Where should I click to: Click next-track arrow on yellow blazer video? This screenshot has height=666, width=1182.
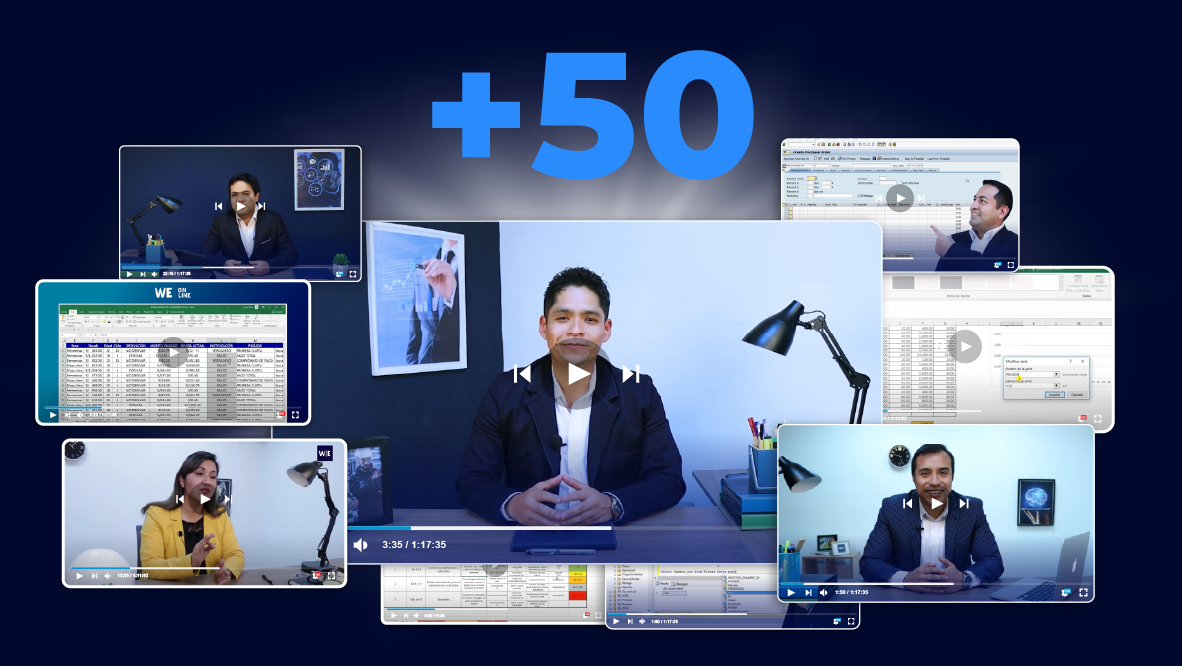pyautogui.click(x=228, y=499)
